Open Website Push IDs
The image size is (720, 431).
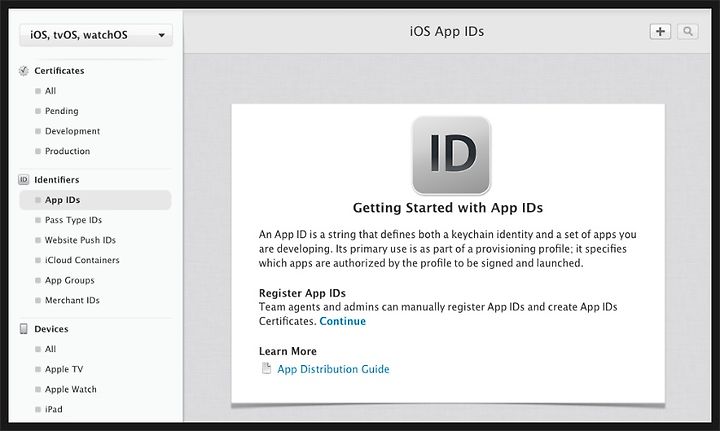point(80,240)
